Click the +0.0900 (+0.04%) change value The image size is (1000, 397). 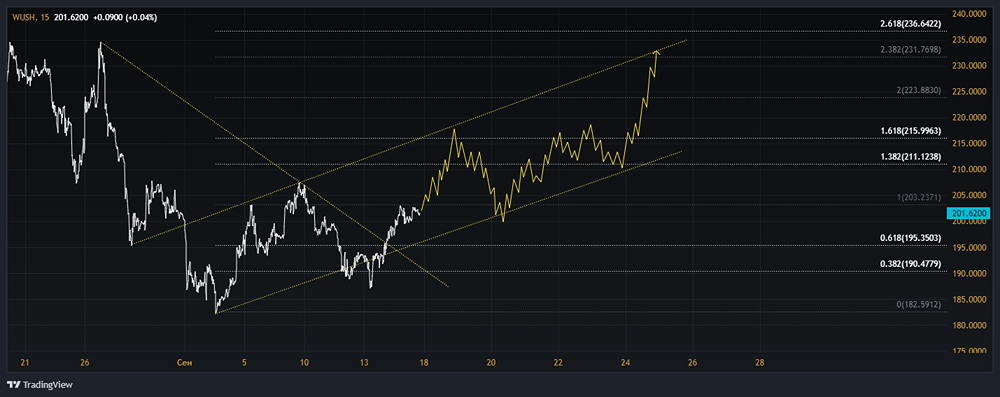click(x=124, y=17)
